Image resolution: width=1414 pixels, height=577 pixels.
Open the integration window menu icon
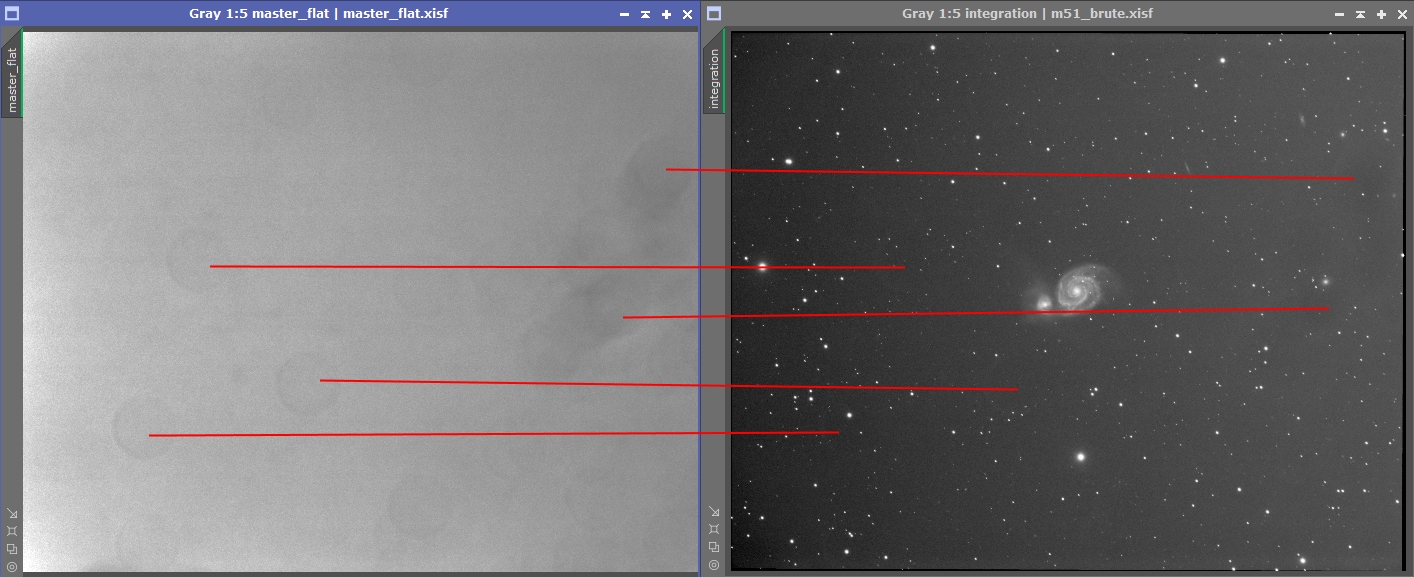coord(713,14)
